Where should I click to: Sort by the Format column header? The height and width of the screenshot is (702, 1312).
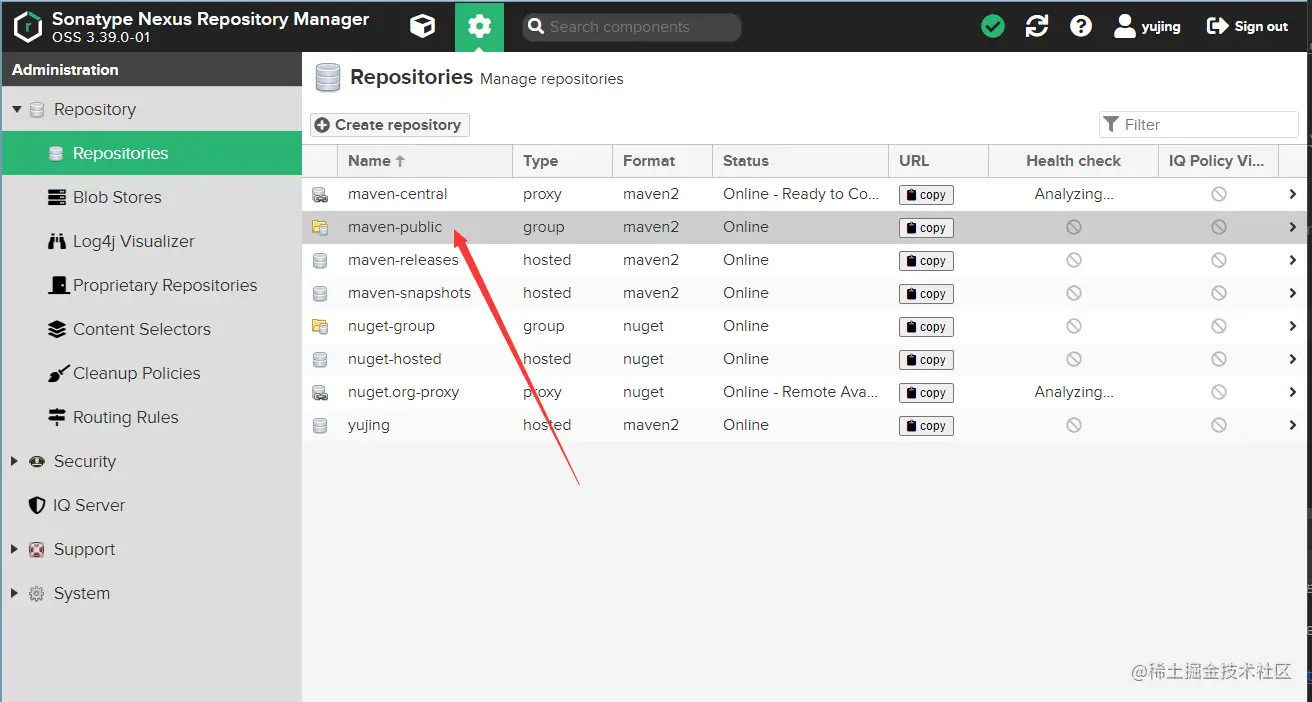click(x=662, y=161)
